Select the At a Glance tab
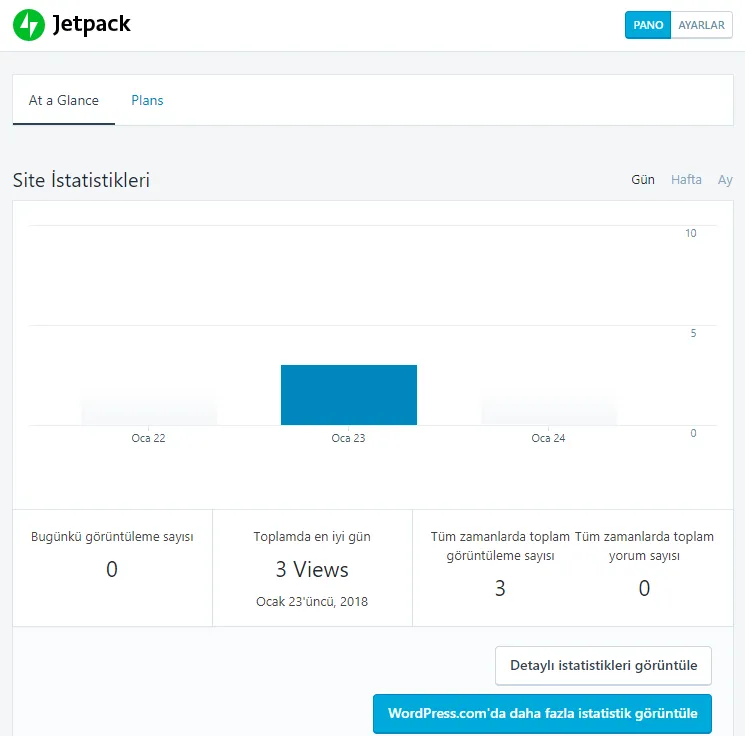The image size is (745, 736). (x=64, y=100)
